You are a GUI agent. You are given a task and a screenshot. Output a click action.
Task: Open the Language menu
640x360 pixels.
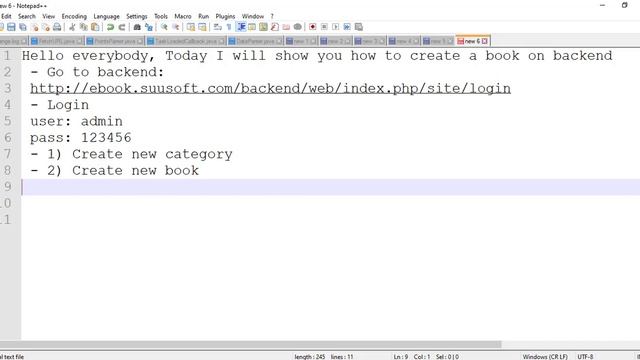107,16
